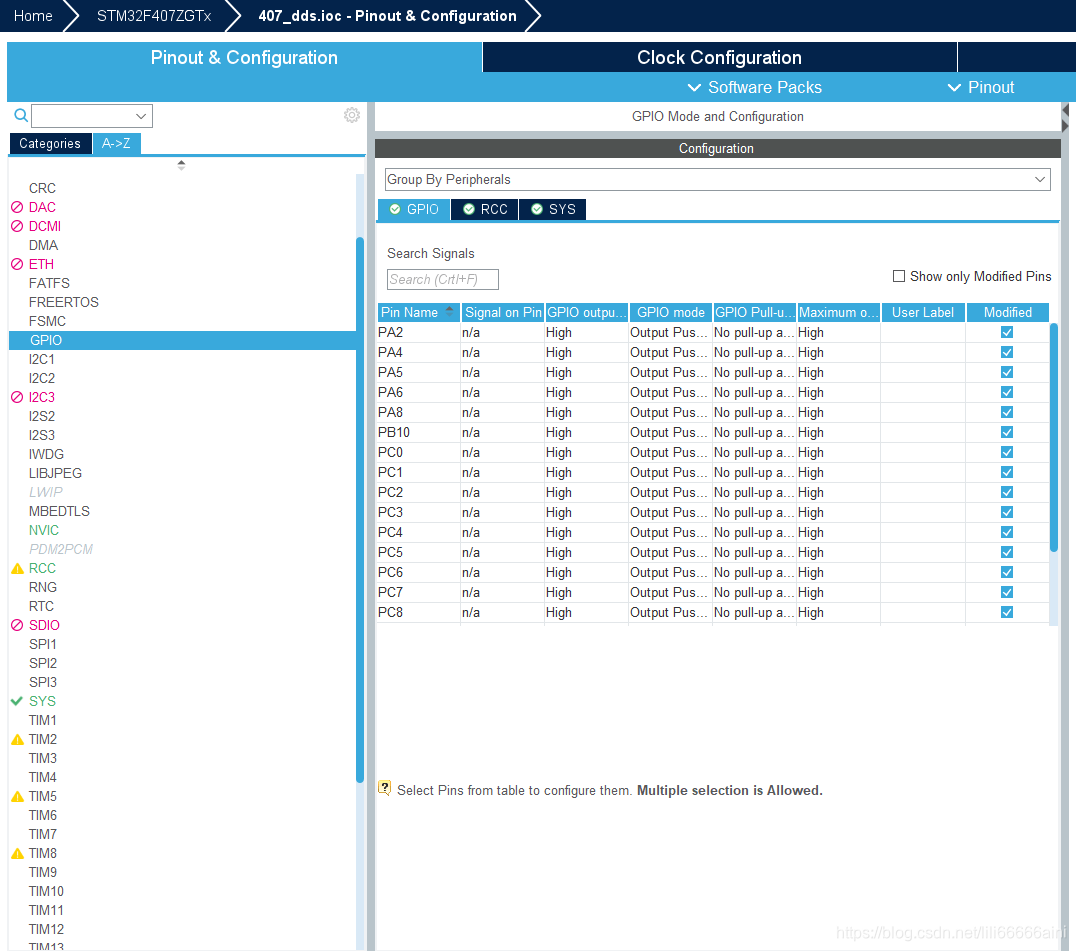Click the warning icon next to TIM8
The height and width of the screenshot is (951, 1076).
[18, 854]
